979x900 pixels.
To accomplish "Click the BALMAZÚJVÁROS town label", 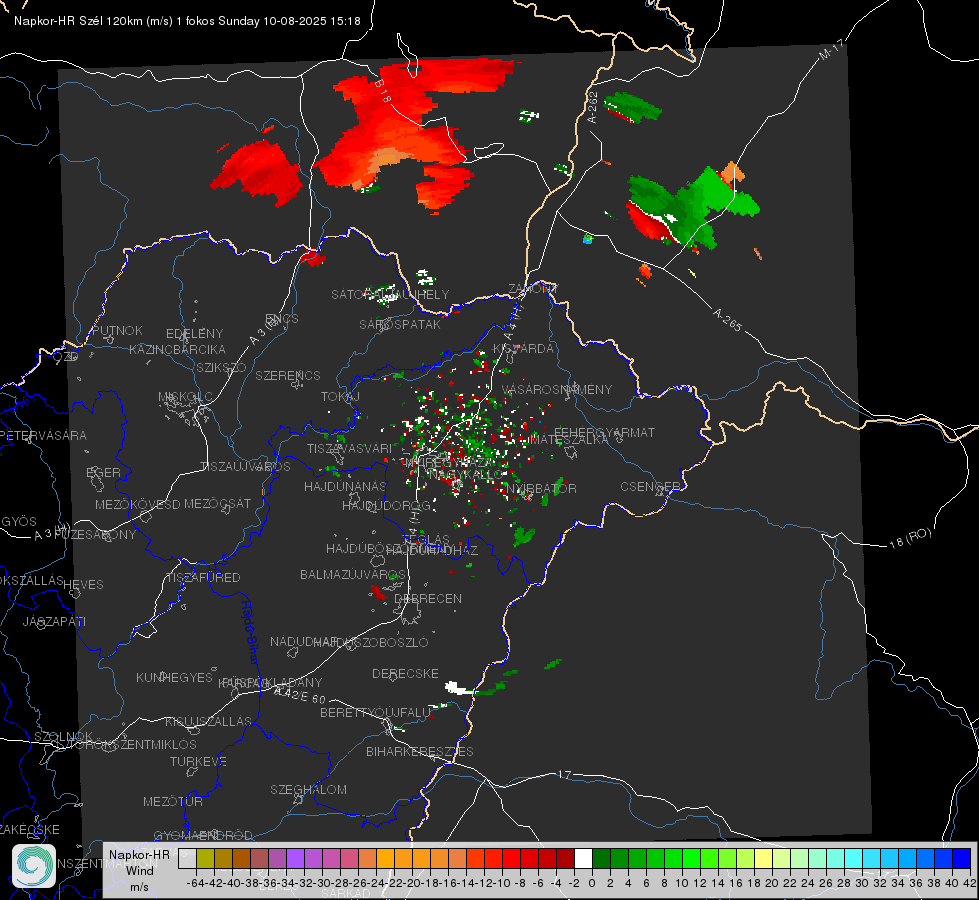I will click(353, 574).
